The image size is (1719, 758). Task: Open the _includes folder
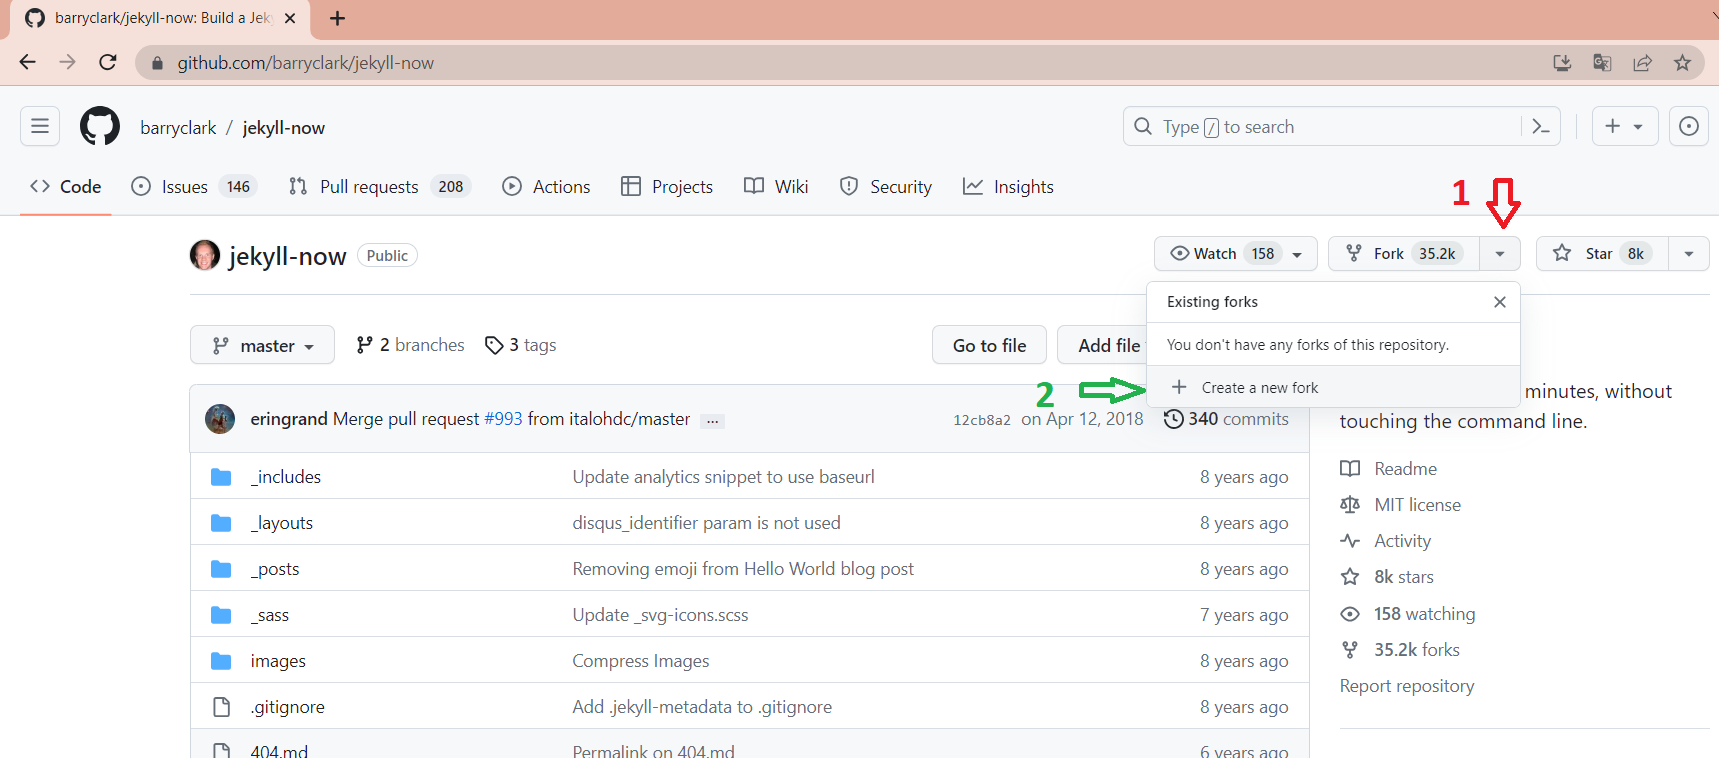tap(286, 477)
